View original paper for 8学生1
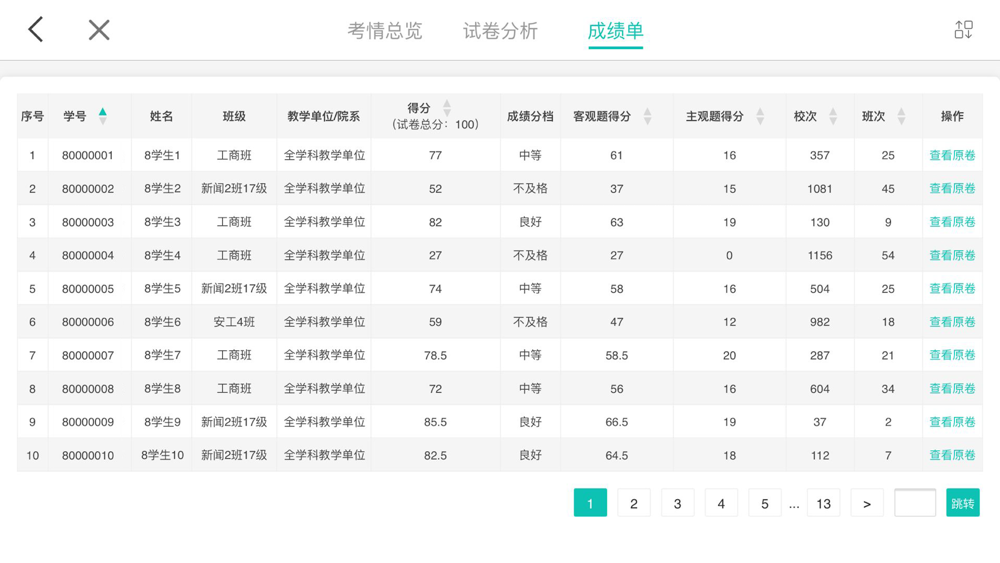 pos(952,156)
